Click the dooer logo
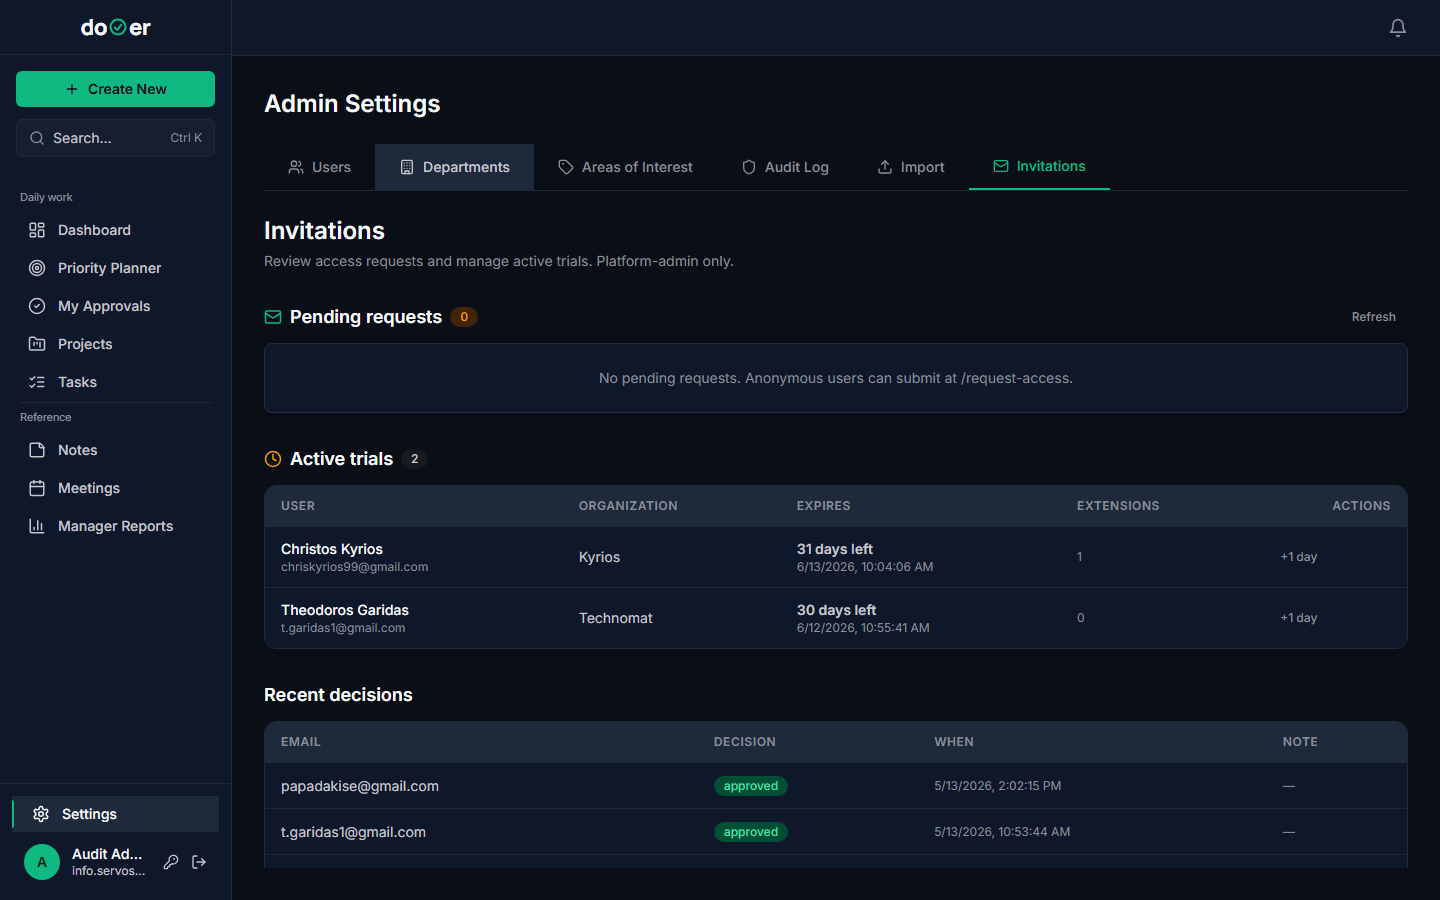 pyautogui.click(x=116, y=28)
